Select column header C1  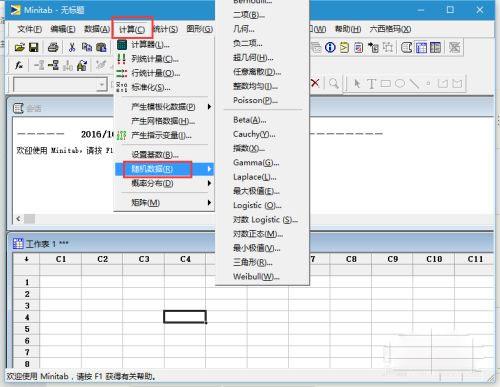[61, 259]
